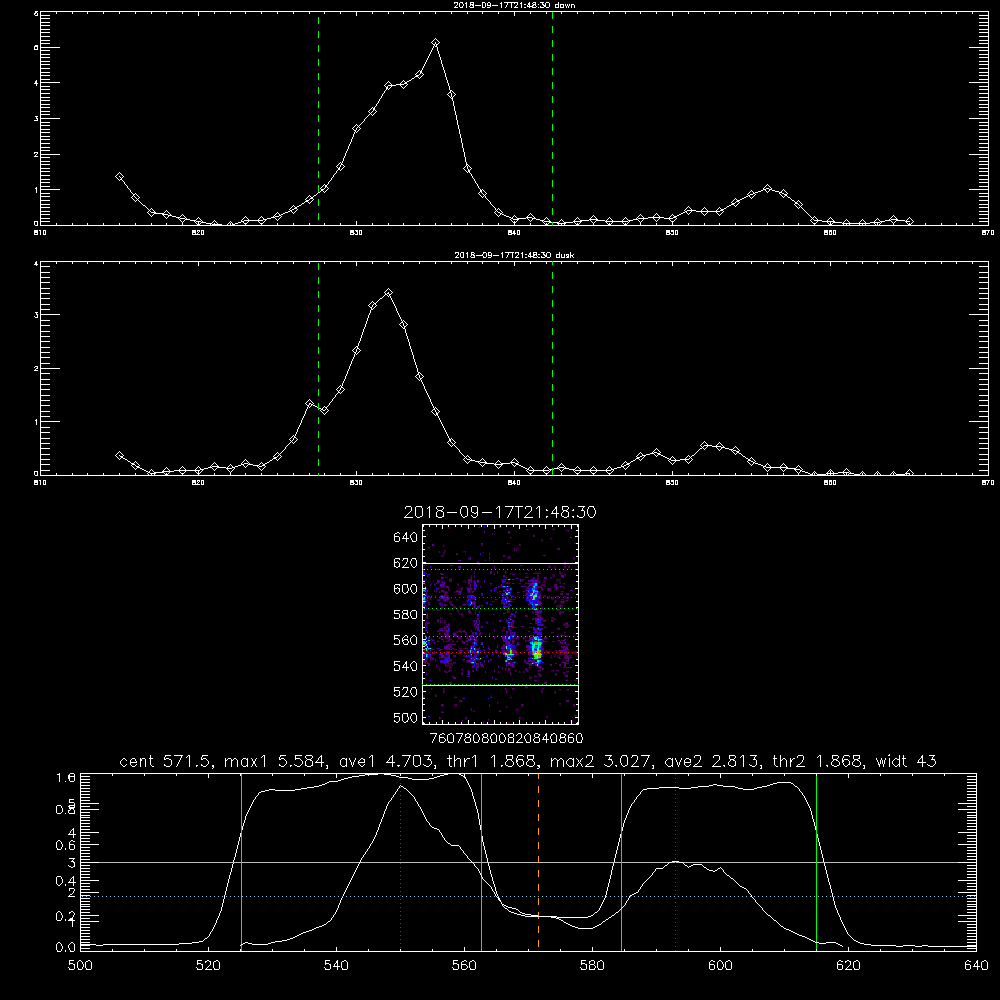Click the secondary peak marker on the right of the dawn plot

pyautogui.click(x=767, y=189)
